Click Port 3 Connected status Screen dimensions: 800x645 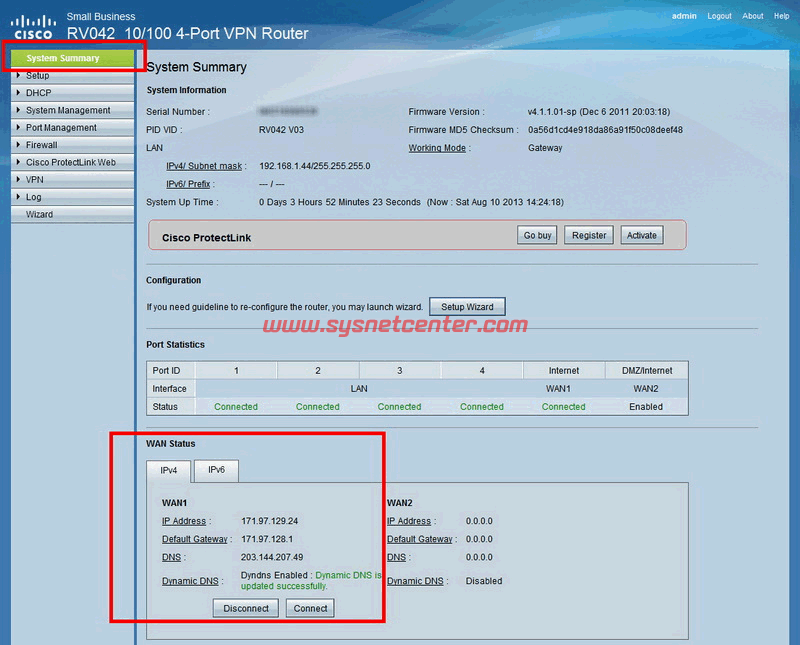coord(399,407)
